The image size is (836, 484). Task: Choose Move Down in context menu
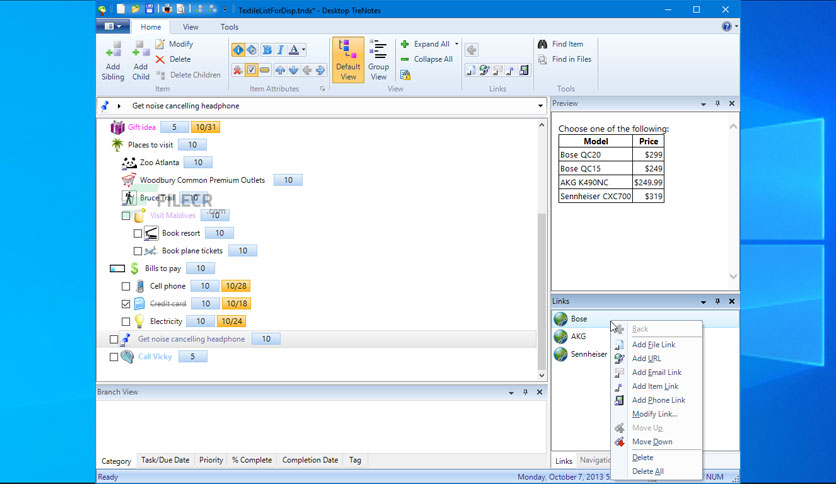[x=656, y=441]
